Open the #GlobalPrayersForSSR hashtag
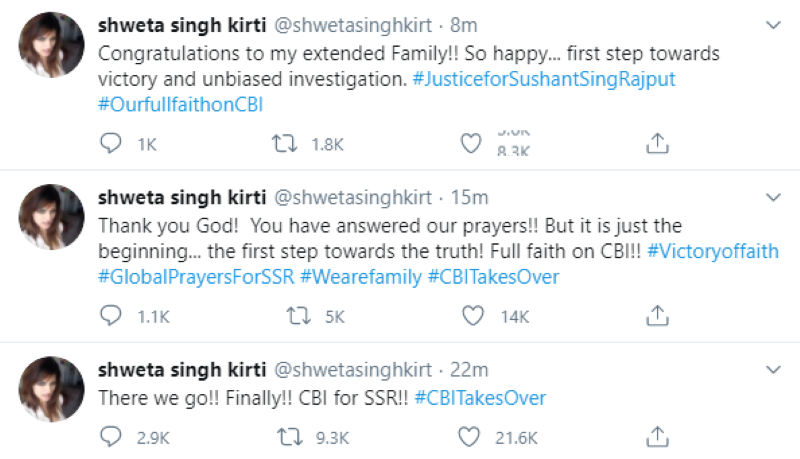800x459 pixels. click(x=196, y=277)
